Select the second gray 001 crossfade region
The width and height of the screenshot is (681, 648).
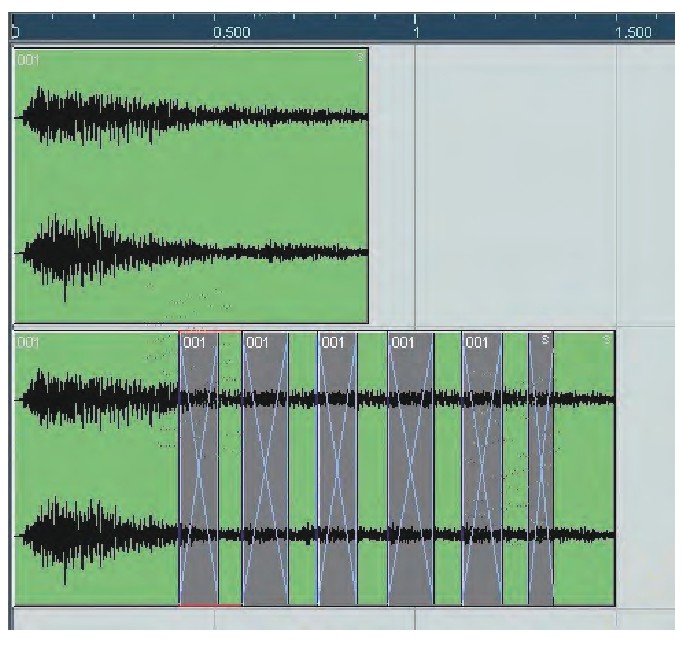coord(265,468)
